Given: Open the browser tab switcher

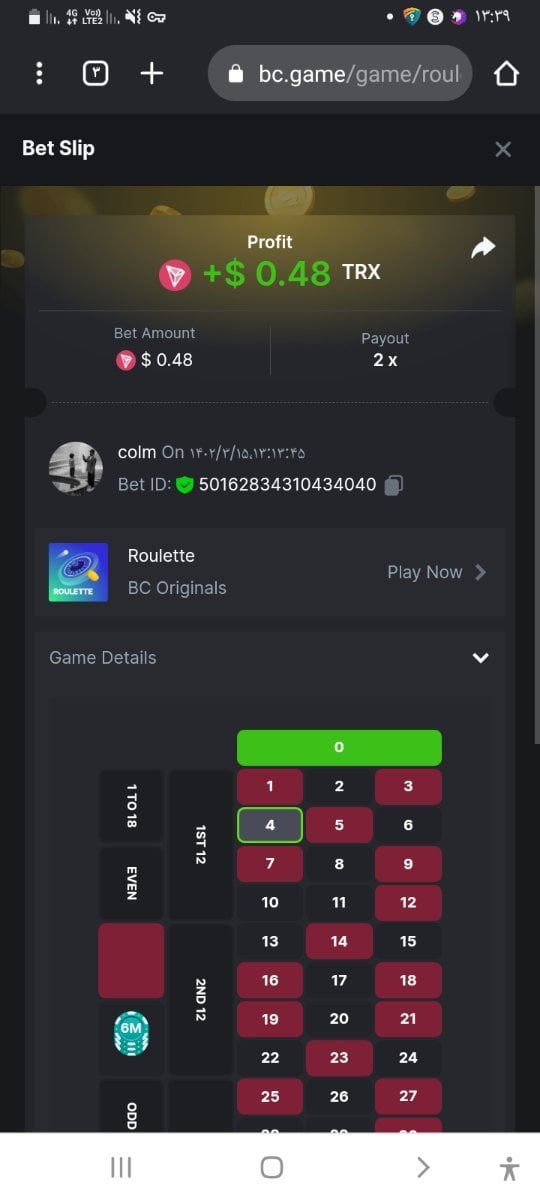Looking at the screenshot, I should 95,73.
